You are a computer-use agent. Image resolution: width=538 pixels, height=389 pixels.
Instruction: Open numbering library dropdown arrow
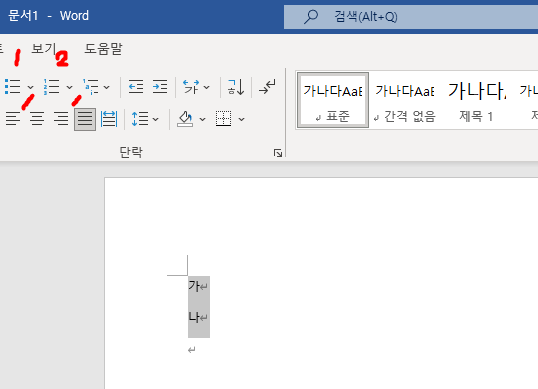[x=70, y=87]
